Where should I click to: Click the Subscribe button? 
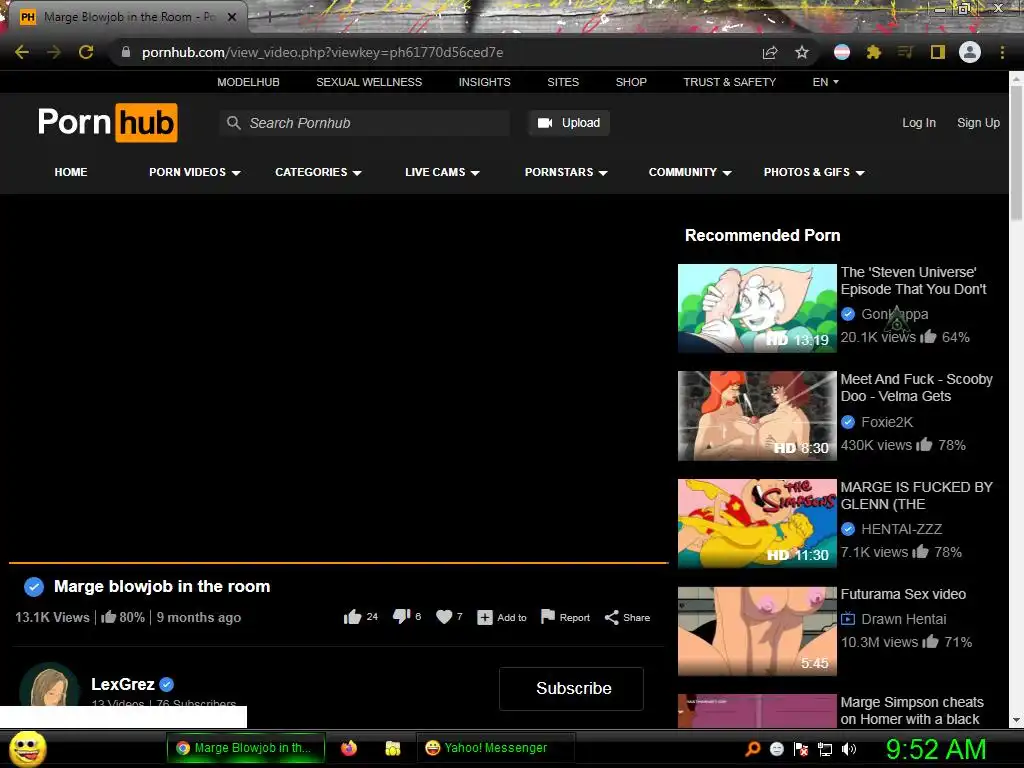pos(571,688)
